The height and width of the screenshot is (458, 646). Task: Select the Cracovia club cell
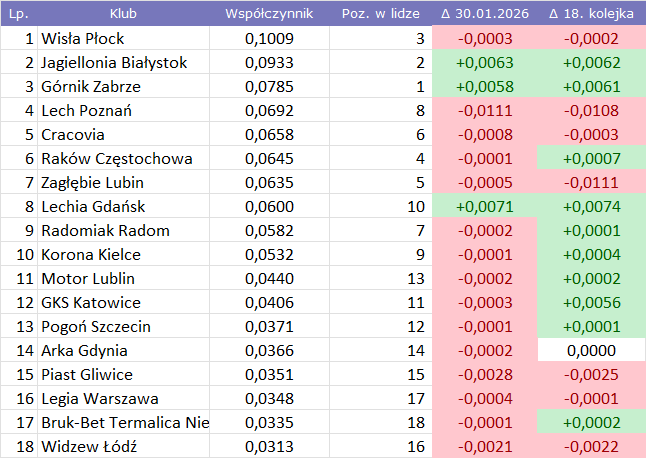[x=124, y=135]
